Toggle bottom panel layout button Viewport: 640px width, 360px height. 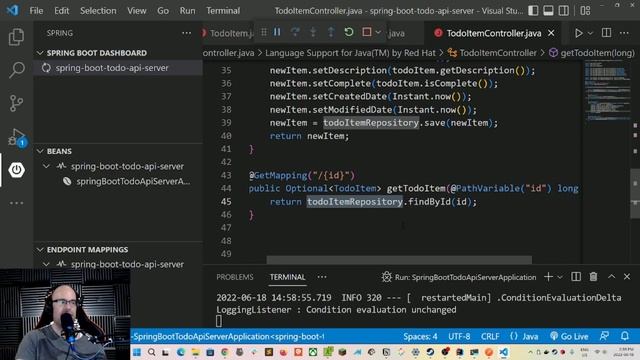(x=548, y=11)
